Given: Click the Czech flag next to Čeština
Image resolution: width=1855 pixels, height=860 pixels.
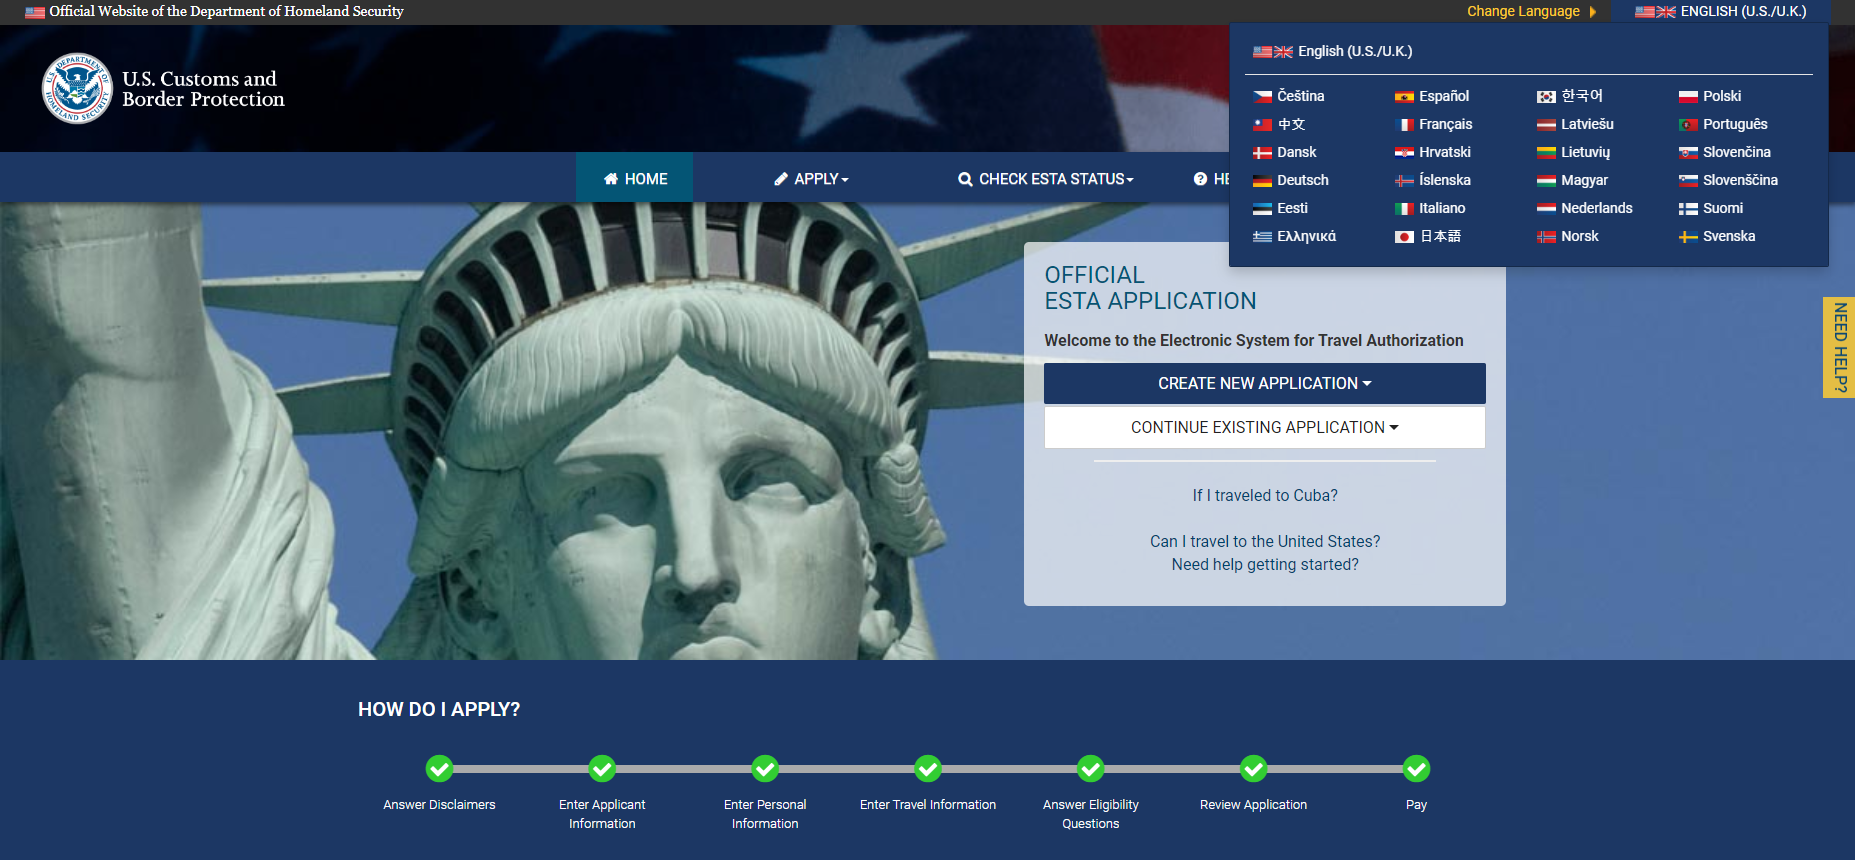Looking at the screenshot, I should [1262, 97].
